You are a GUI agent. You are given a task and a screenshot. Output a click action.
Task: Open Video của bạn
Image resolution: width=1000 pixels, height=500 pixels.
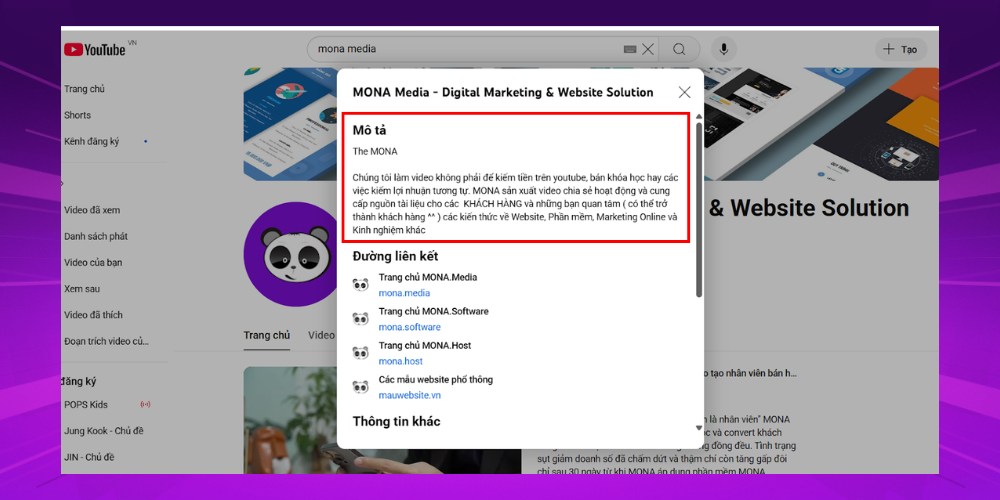click(93, 262)
